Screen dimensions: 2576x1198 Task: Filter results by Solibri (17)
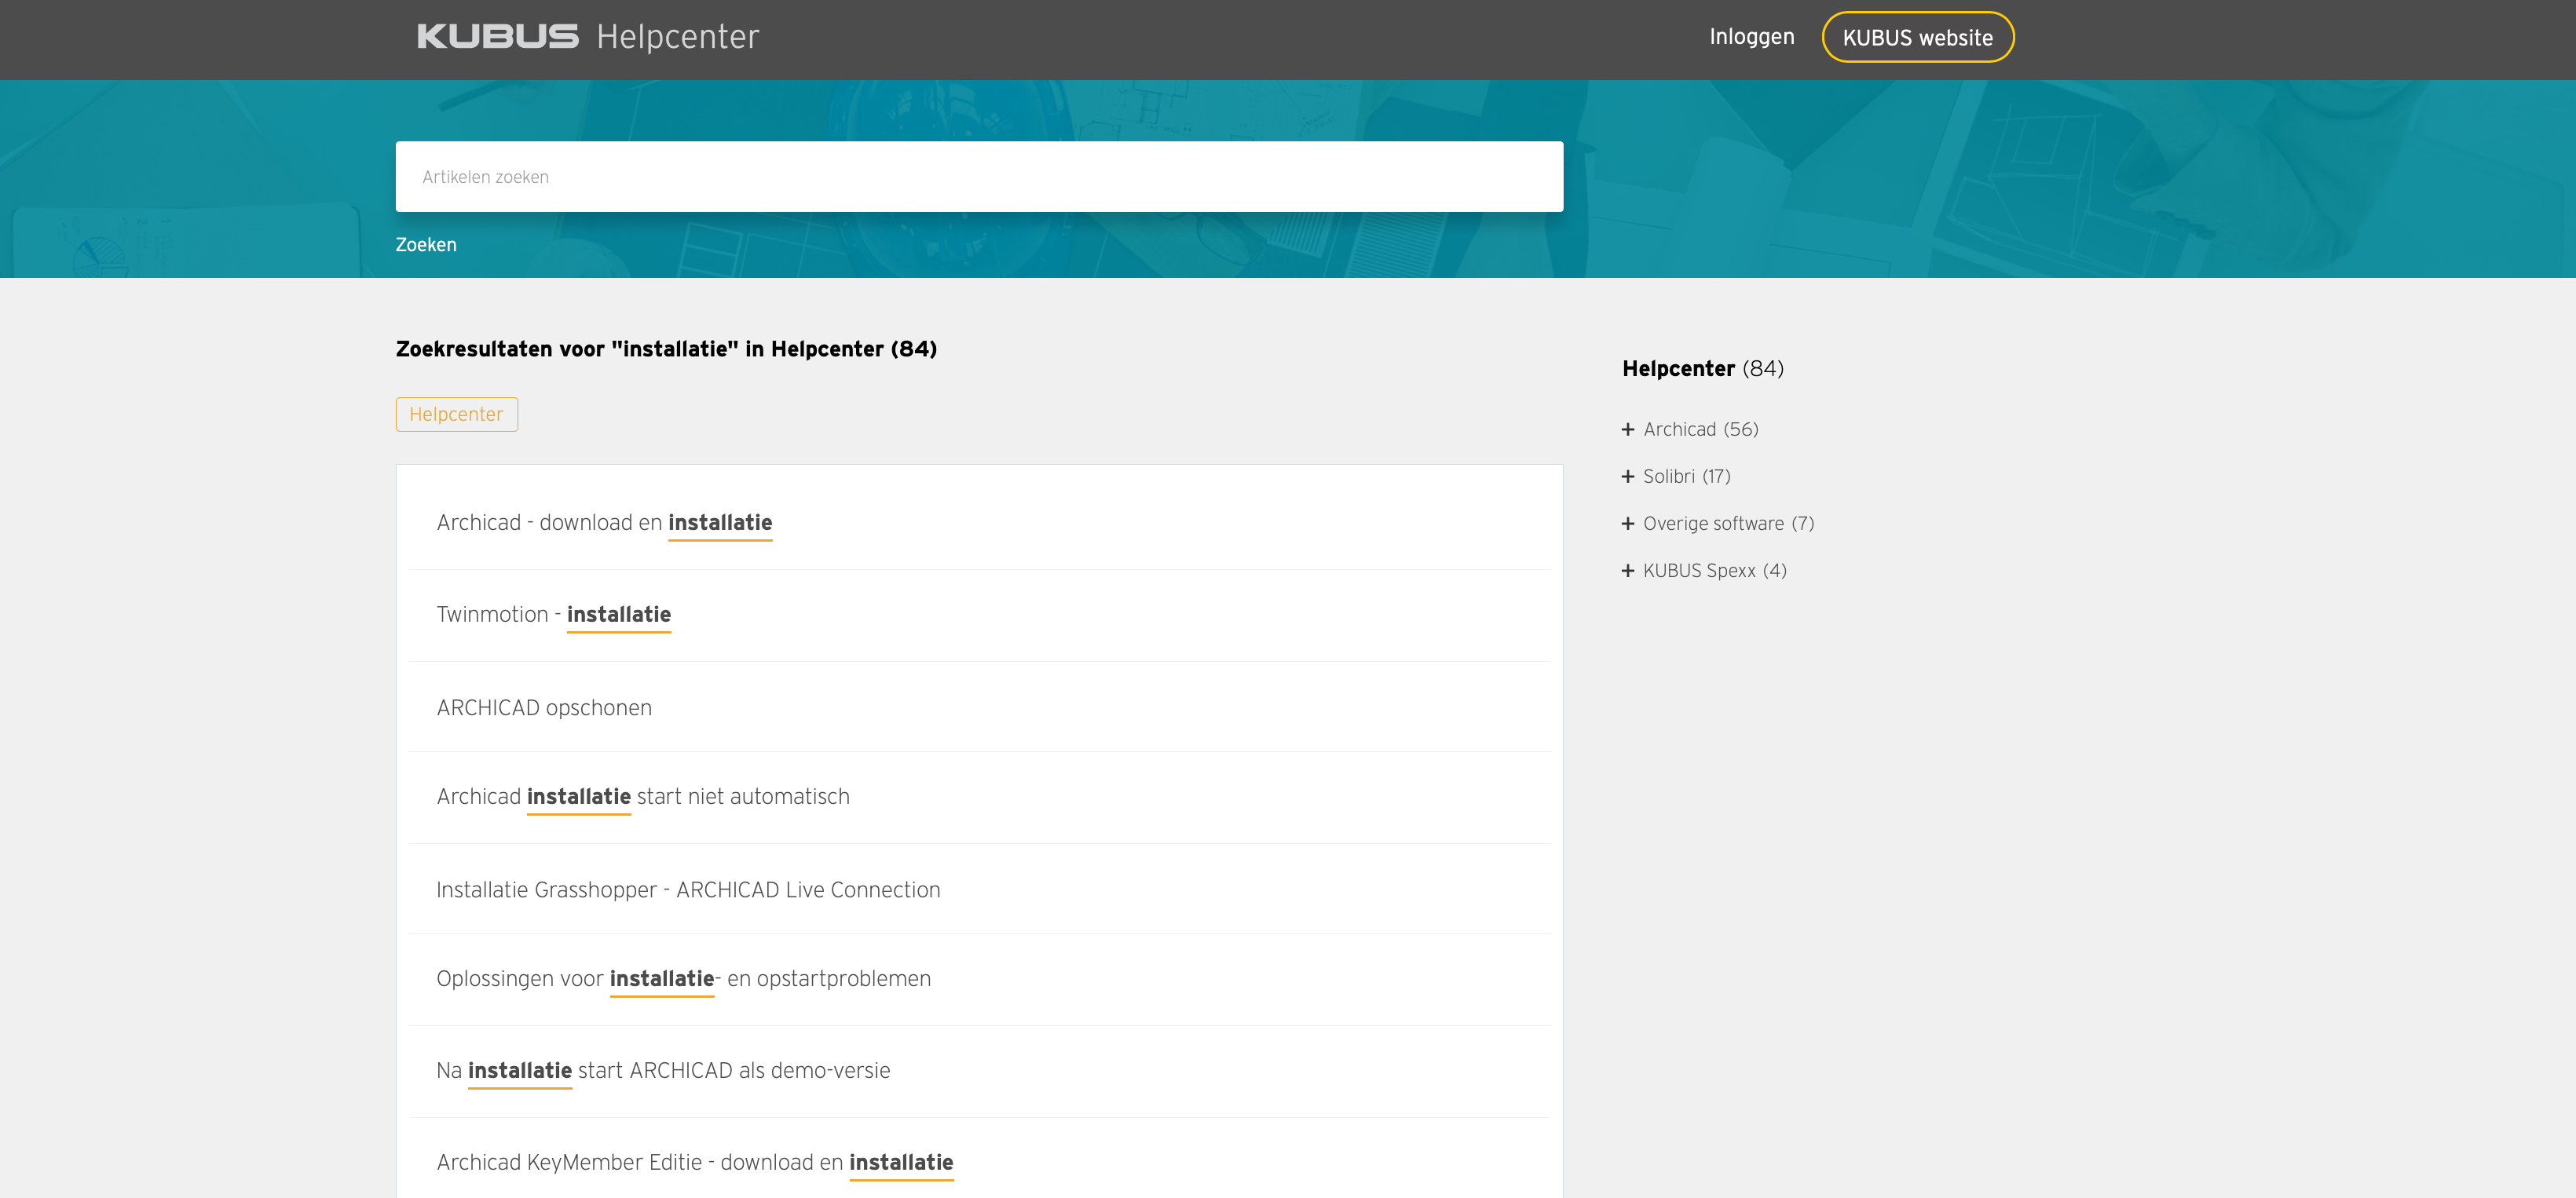click(x=1686, y=477)
